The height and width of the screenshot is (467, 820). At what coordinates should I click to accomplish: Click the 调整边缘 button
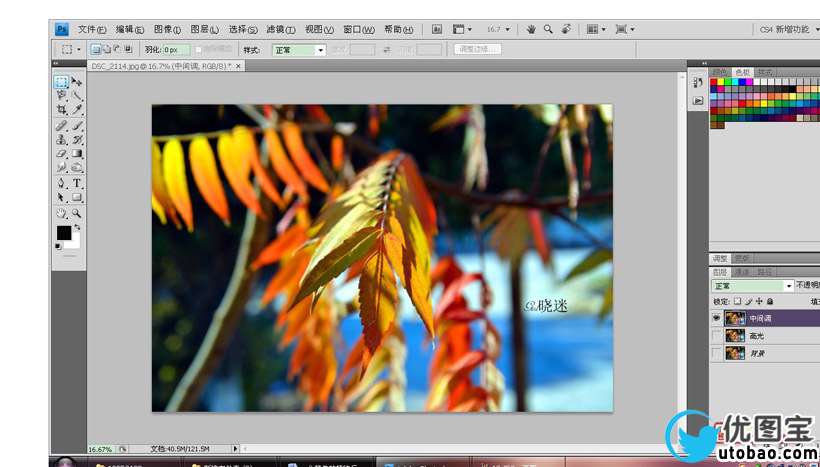point(478,49)
